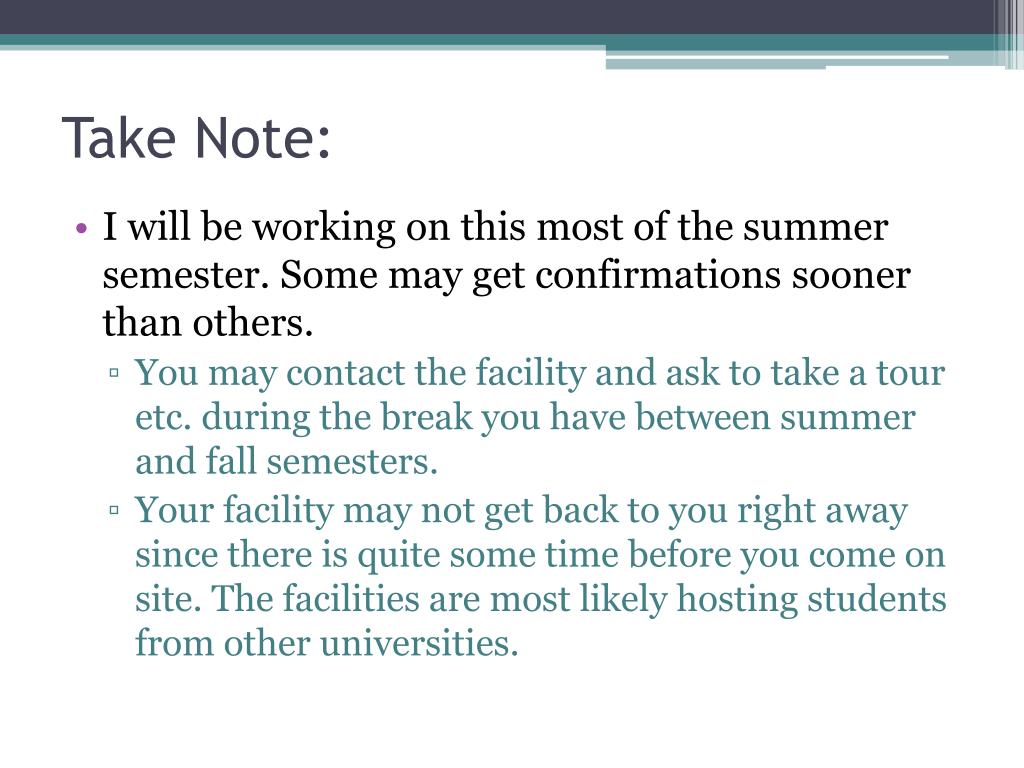Click the word 'confirmations' in the main bullet
Viewport: 1024px width, 768px height.
pos(658,275)
